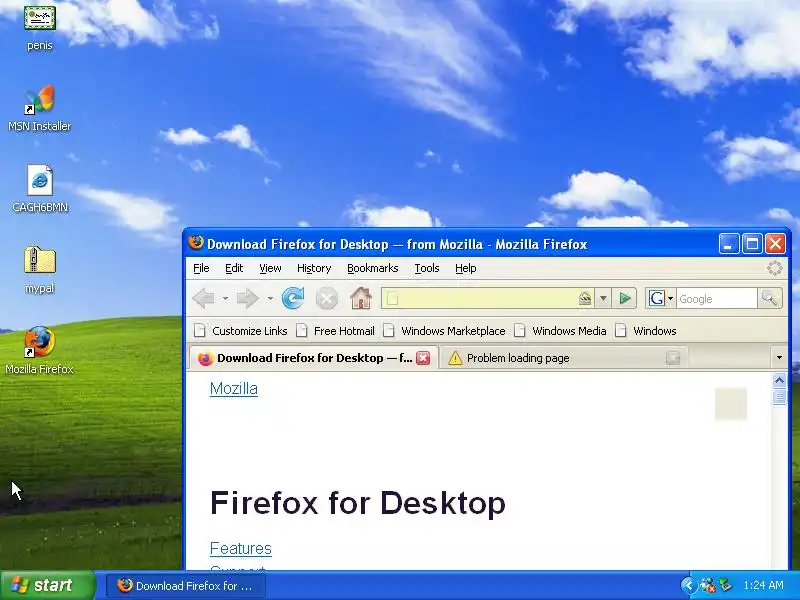This screenshot has width=800, height=600.
Task: Open the list all tabs dropdown
Action: pos(779,358)
